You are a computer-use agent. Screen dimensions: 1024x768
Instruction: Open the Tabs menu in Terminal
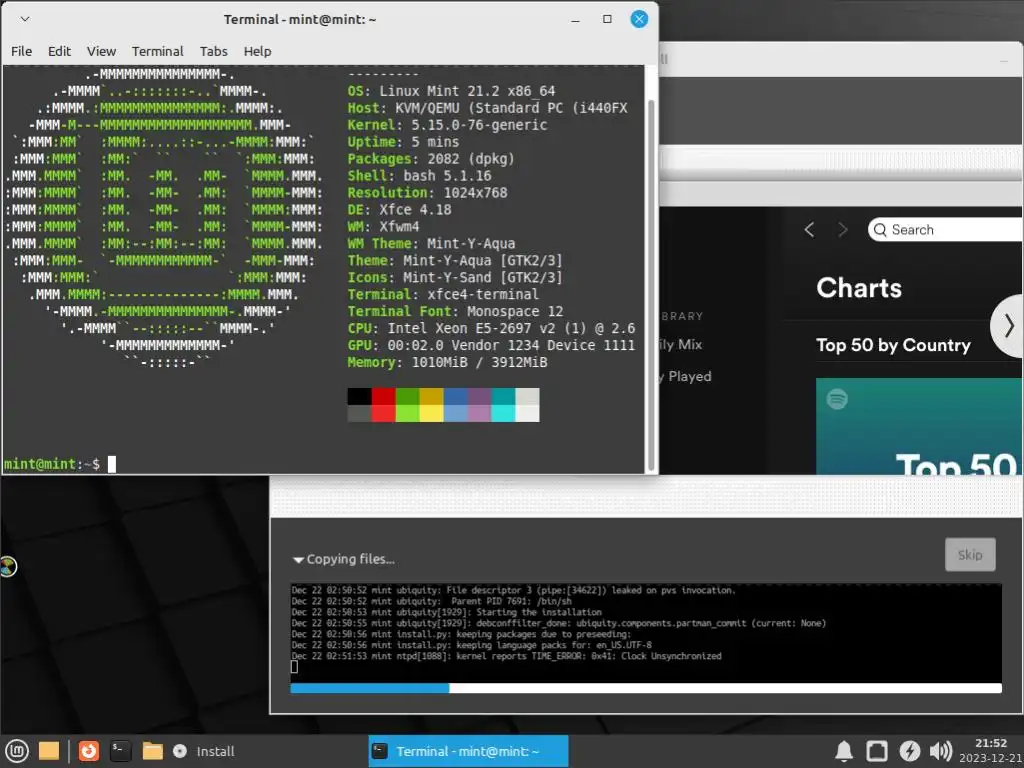214,51
